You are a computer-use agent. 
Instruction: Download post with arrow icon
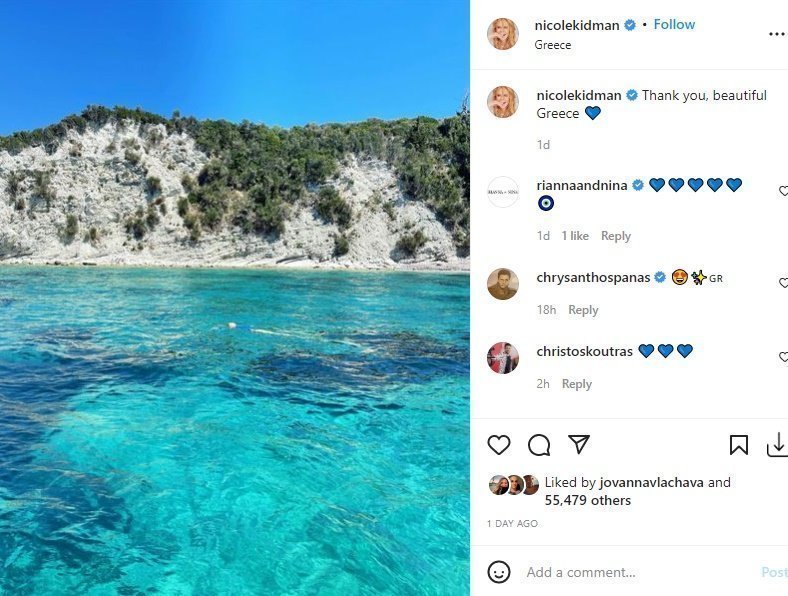point(777,445)
